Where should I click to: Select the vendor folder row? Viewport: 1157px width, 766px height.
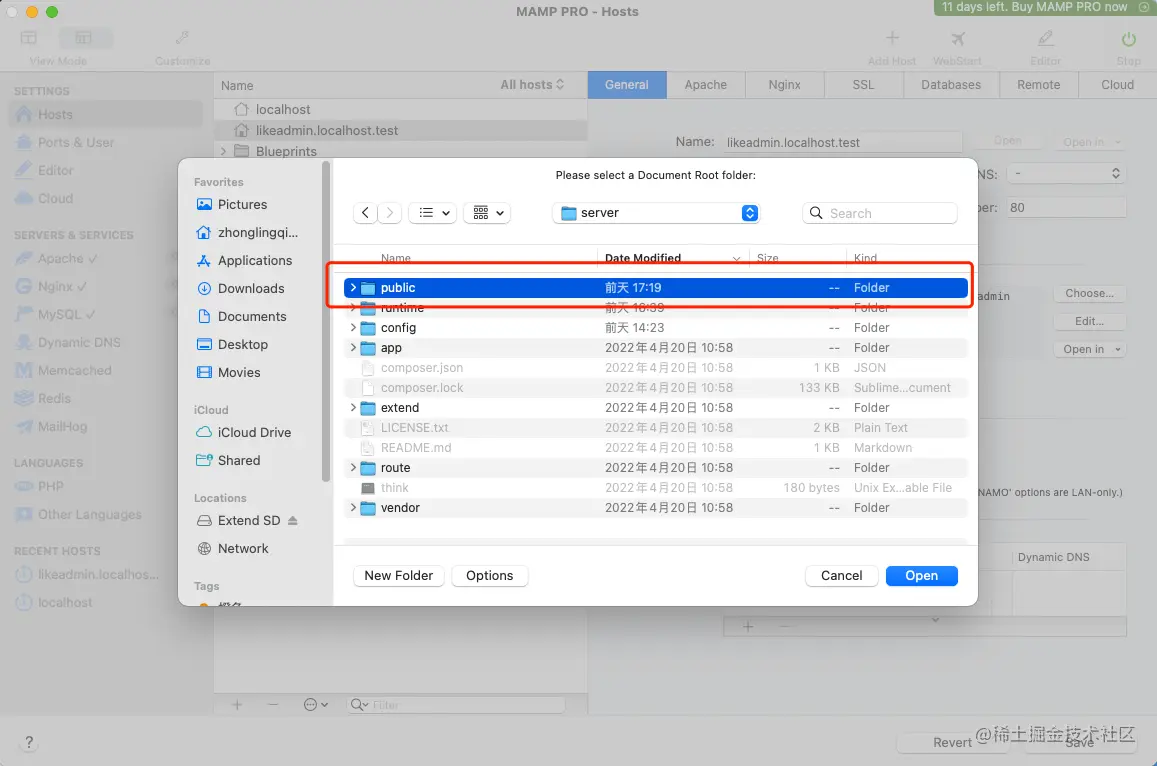(x=656, y=508)
